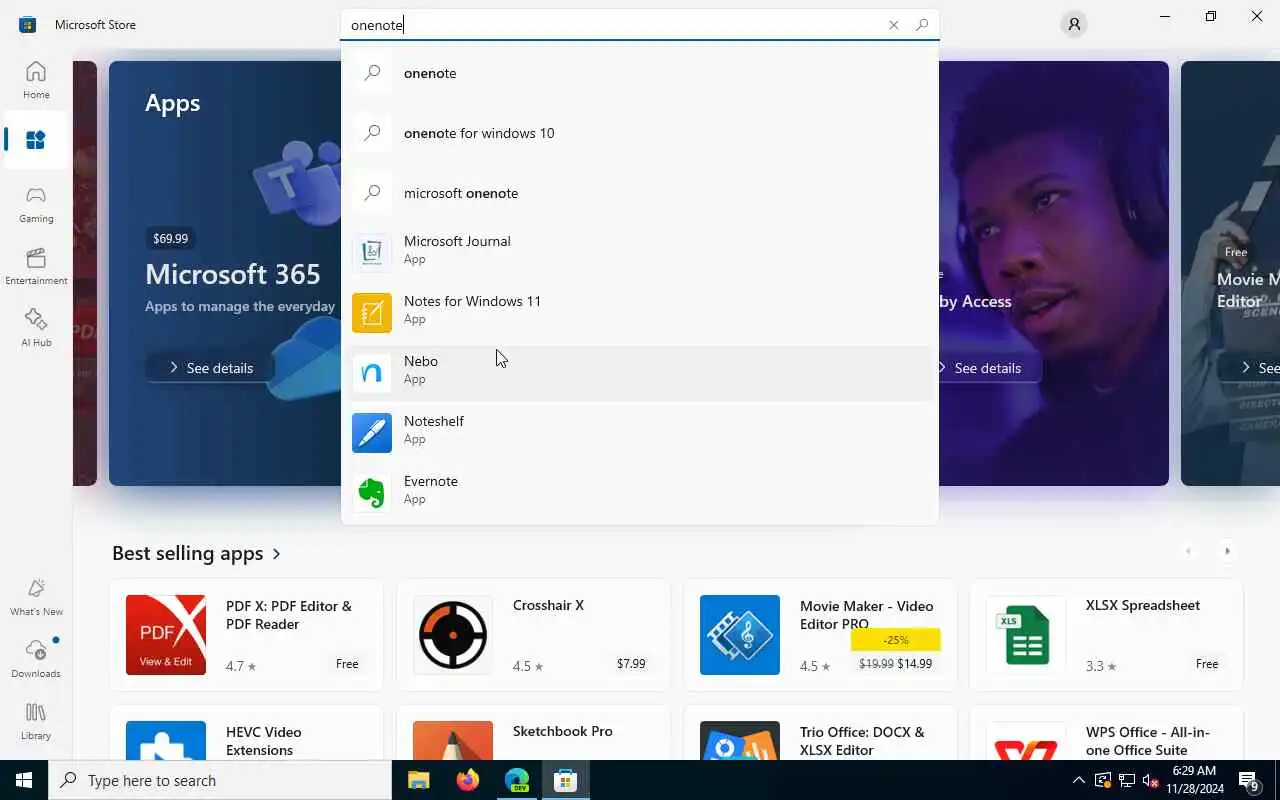Open the Sketchbook Pro card
The image size is (1280, 800).
(533, 733)
